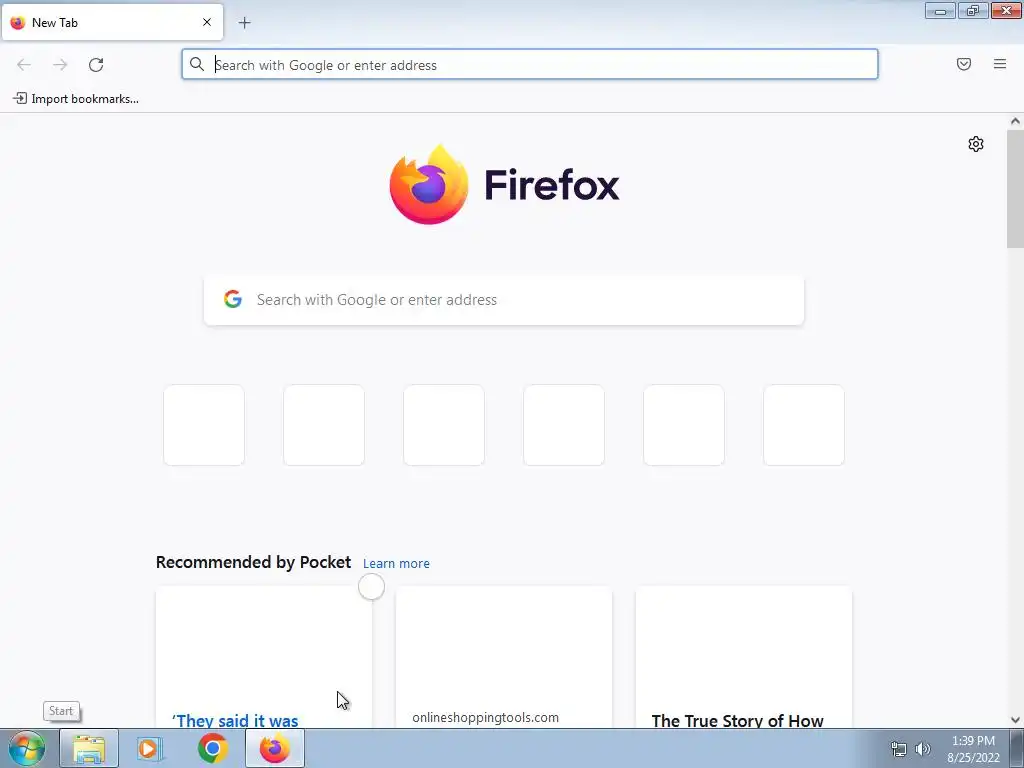
Task: Click the Firefox taskbar button
Action: (x=275, y=748)
